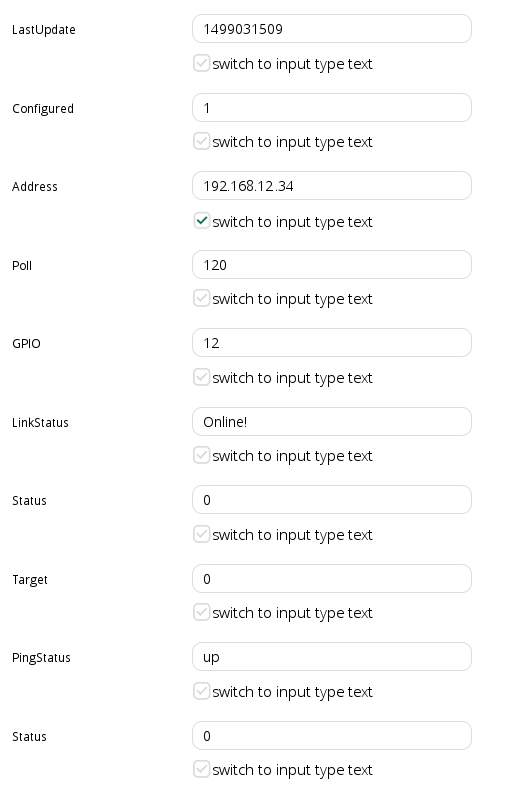Uncheck text type checkbox under Address
510x789 pixels.
(202, 221)
